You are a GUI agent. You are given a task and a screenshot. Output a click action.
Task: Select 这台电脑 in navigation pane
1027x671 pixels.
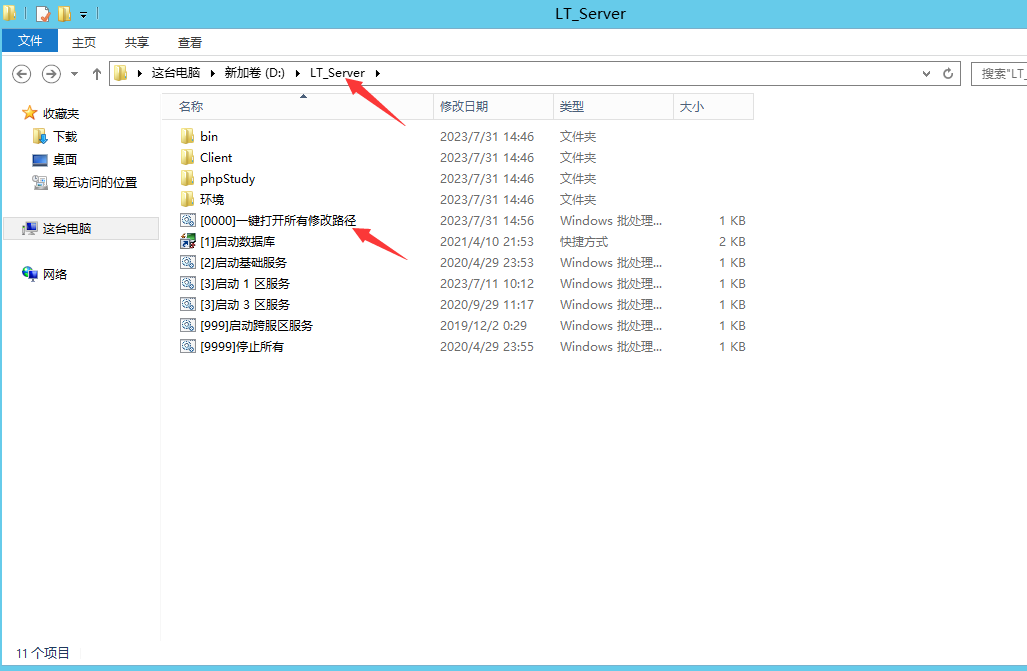[x=67, y=228]
